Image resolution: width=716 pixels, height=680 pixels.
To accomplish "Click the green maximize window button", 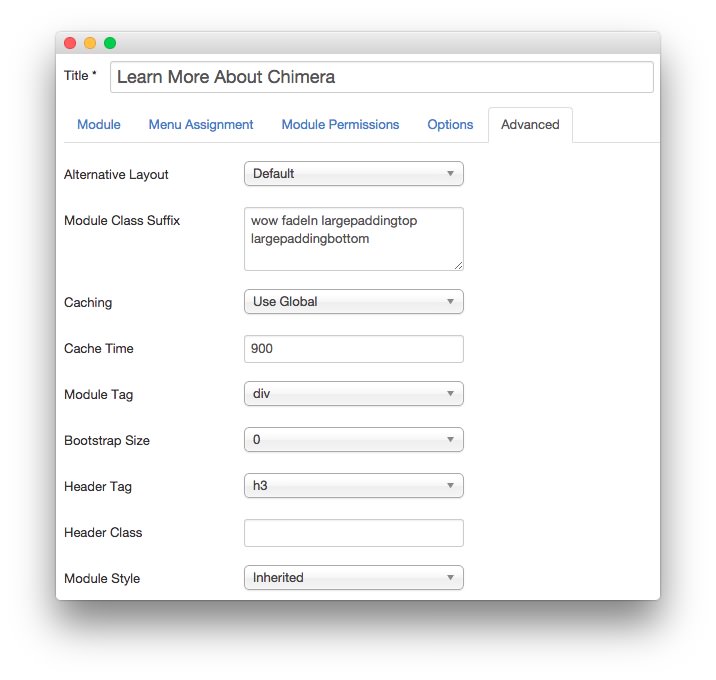I will coord(110,43).
